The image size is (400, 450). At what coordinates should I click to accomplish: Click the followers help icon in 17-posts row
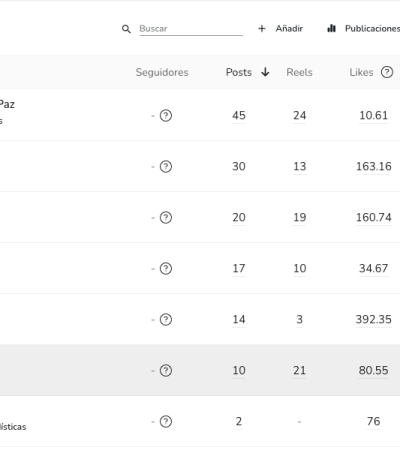pos(166,268)
